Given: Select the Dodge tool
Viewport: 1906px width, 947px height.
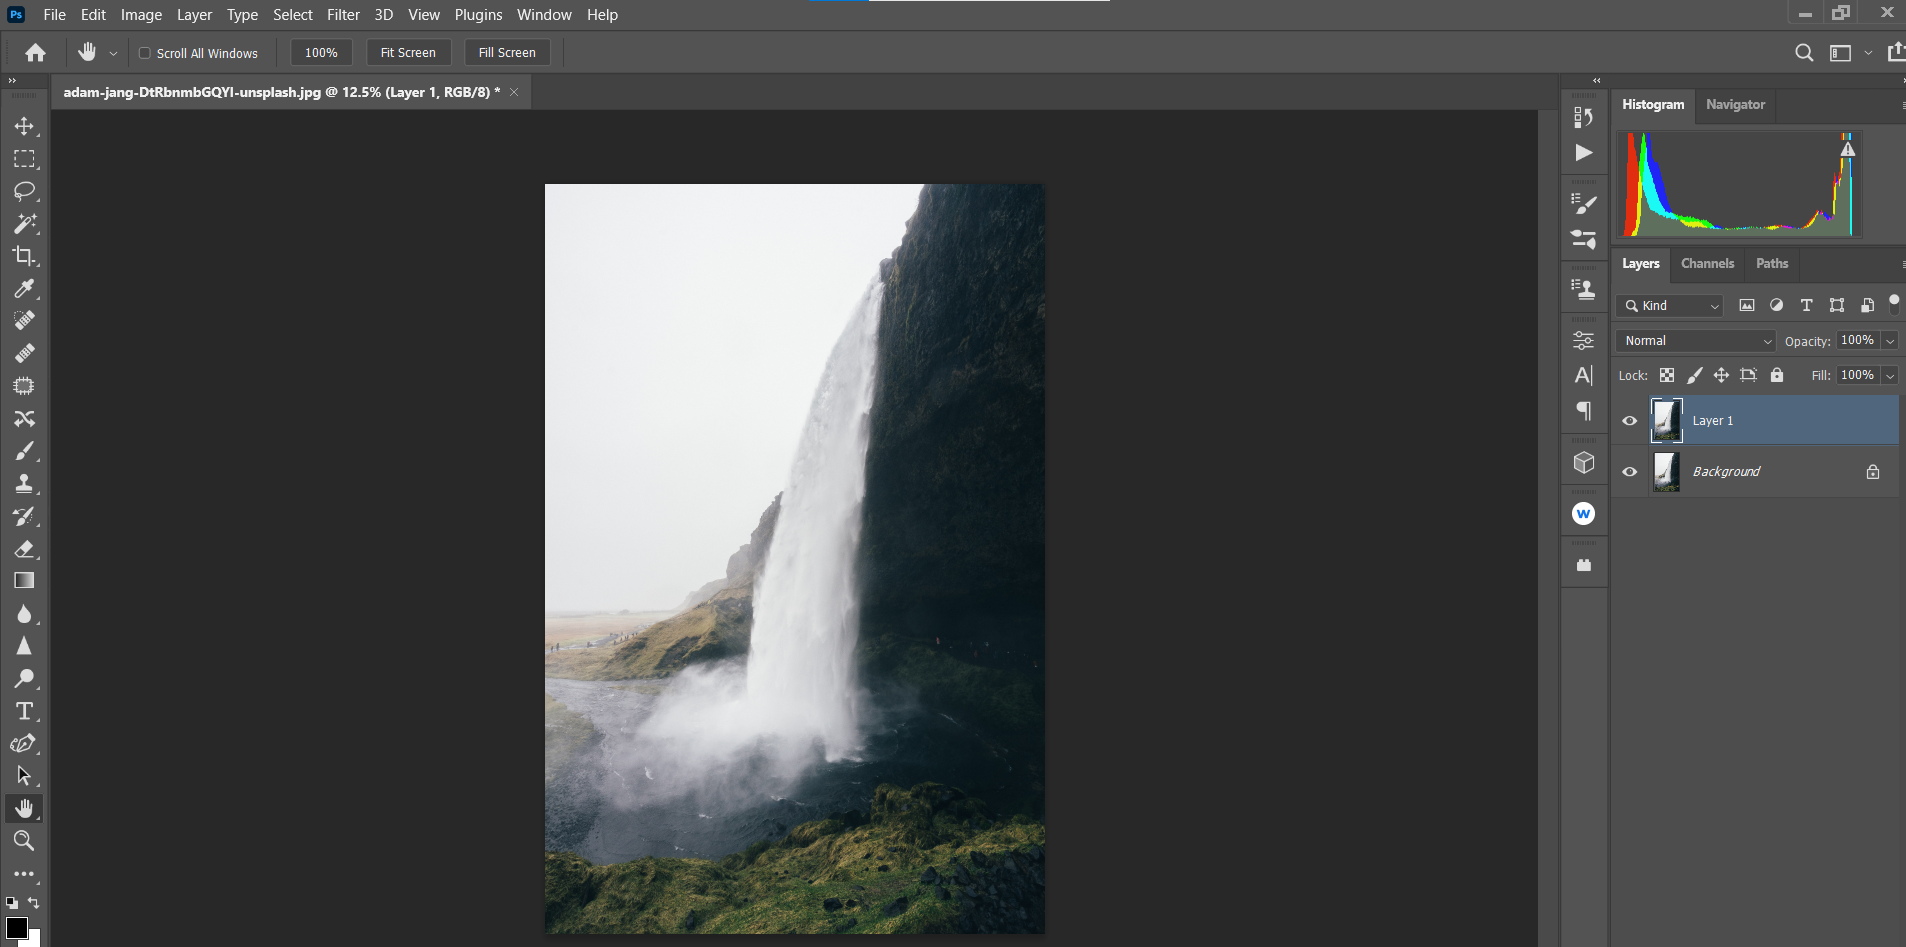Looking at the screenshot, I should tap(24, 679).
